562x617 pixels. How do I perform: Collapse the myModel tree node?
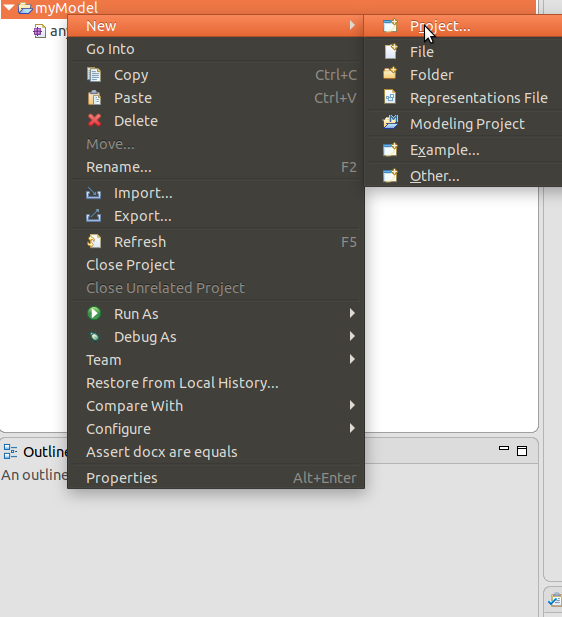[x=9, y=7]
